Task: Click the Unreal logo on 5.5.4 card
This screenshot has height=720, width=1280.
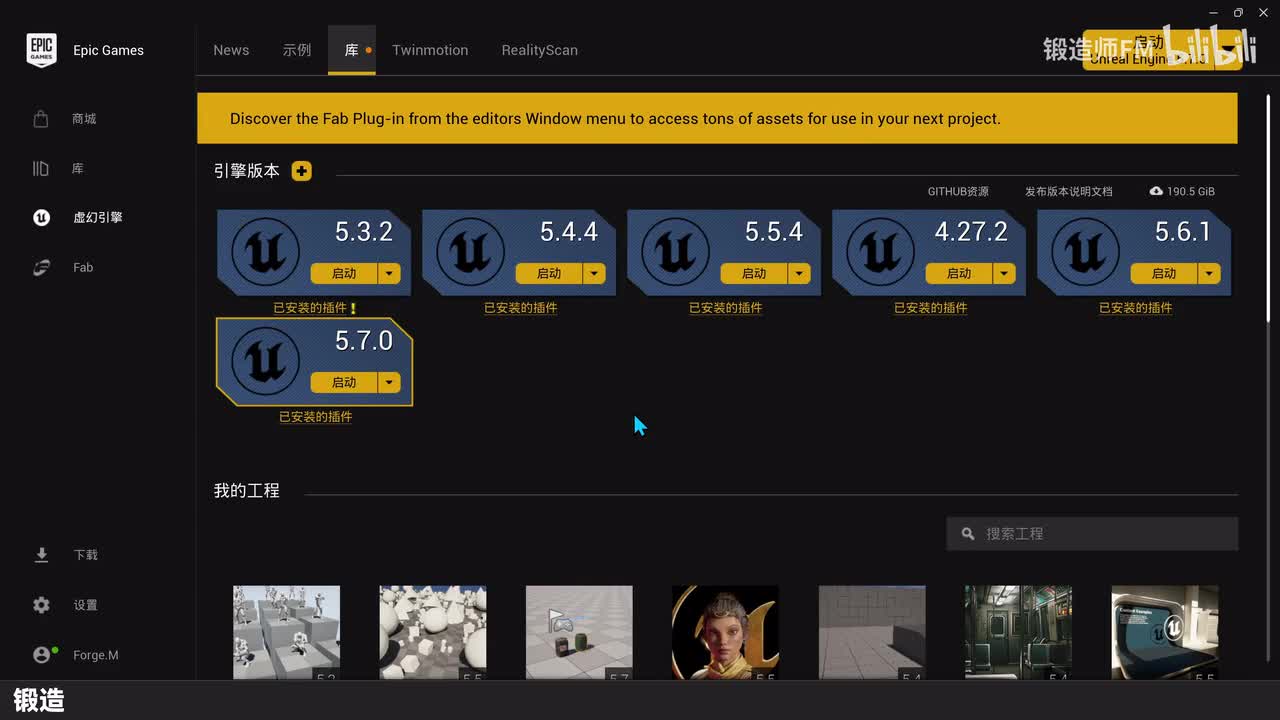Action: (675, 253)
